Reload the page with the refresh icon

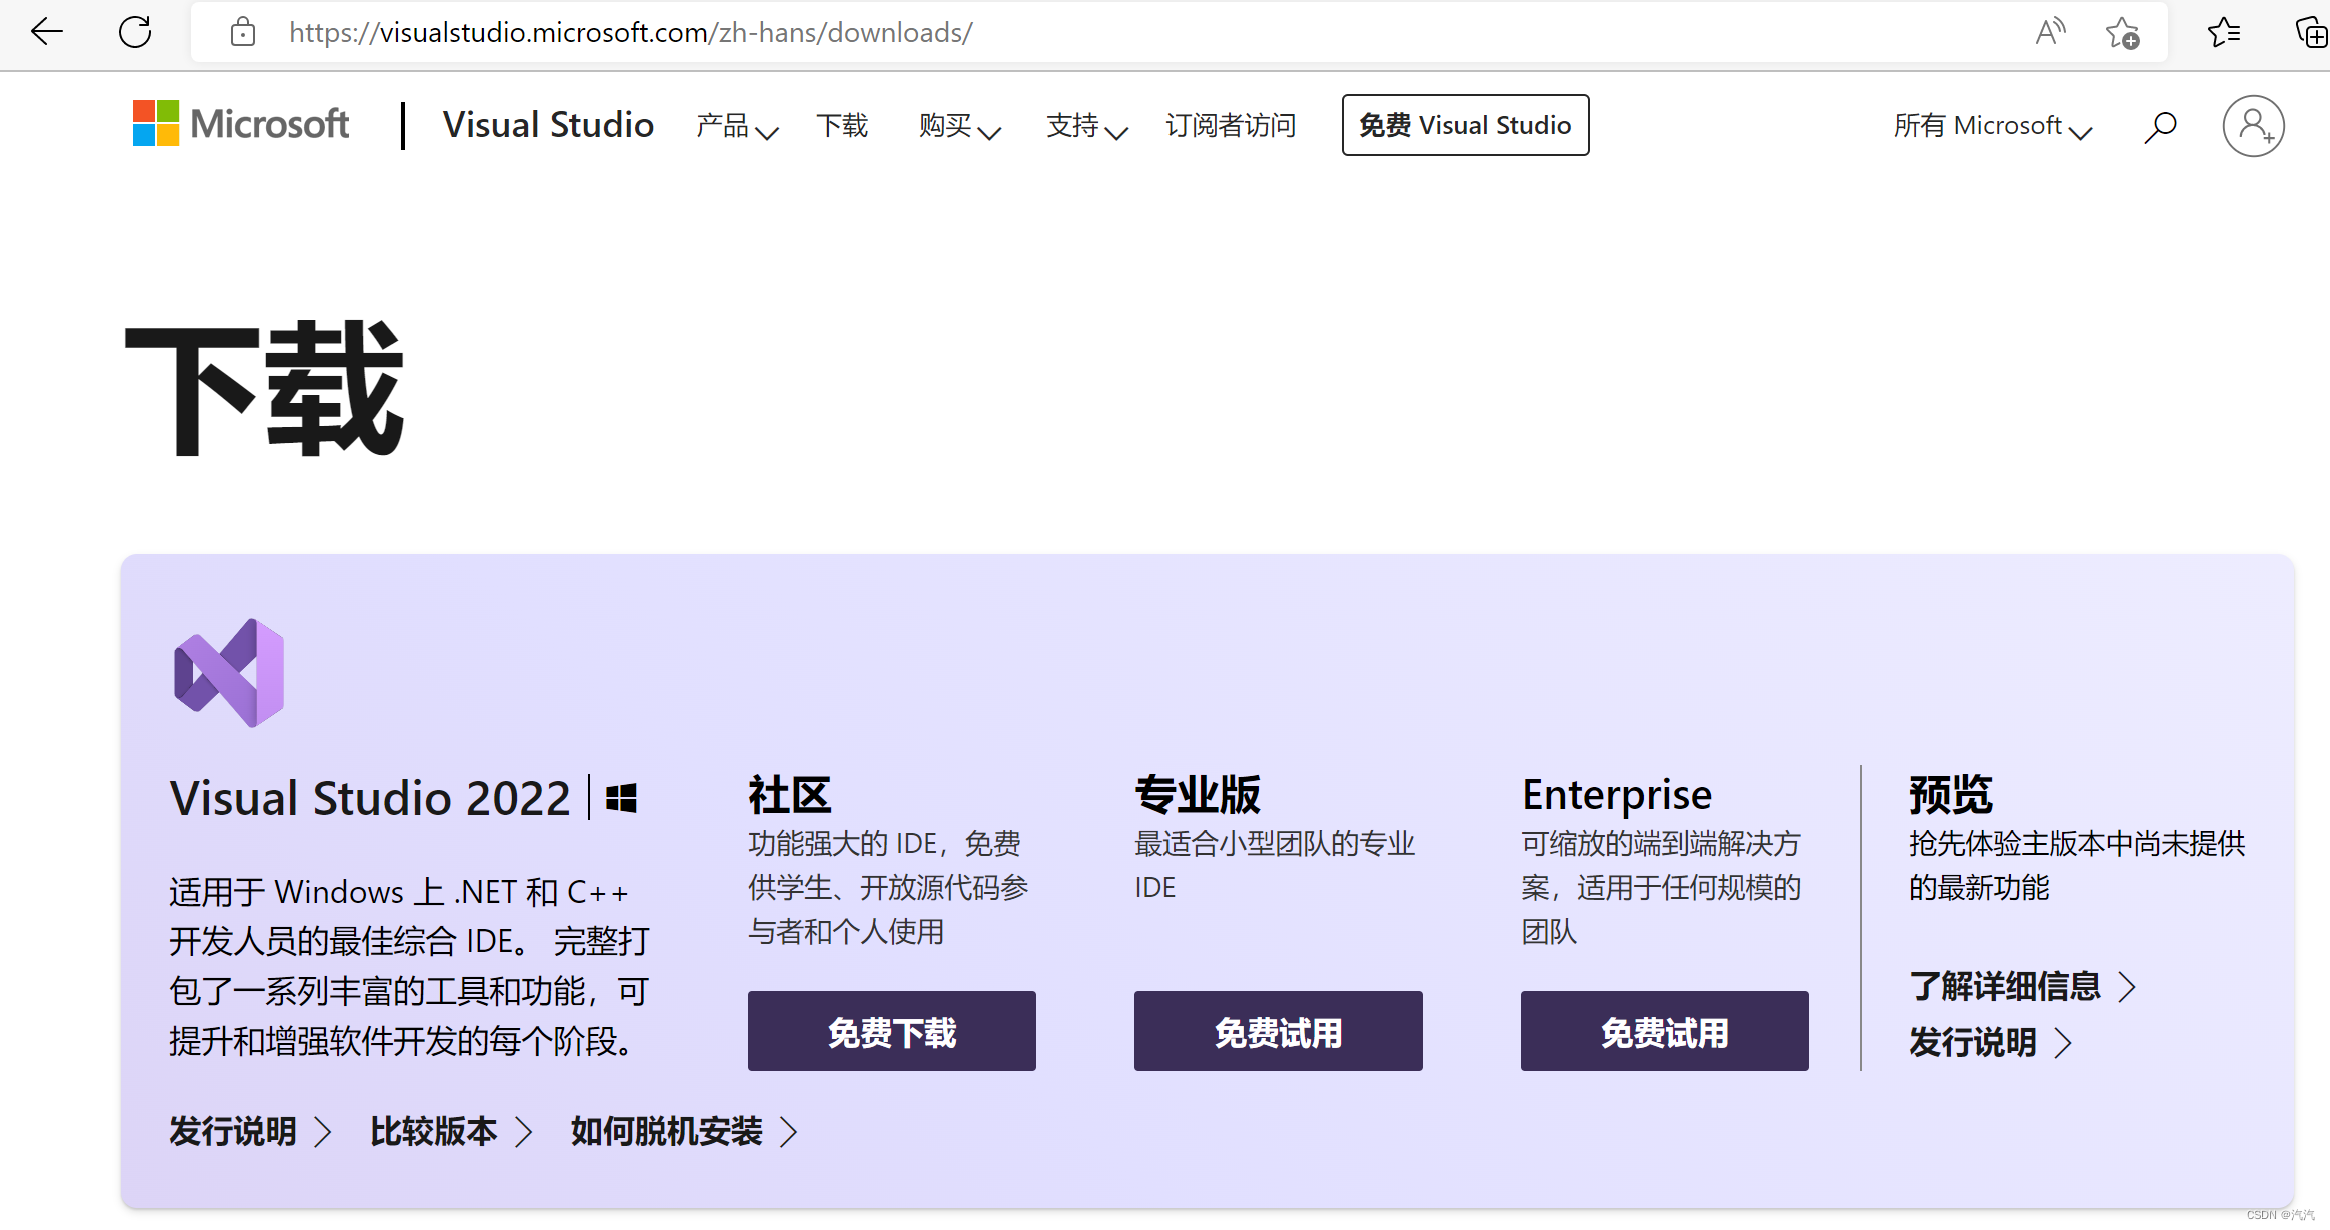tap(135, 32)
